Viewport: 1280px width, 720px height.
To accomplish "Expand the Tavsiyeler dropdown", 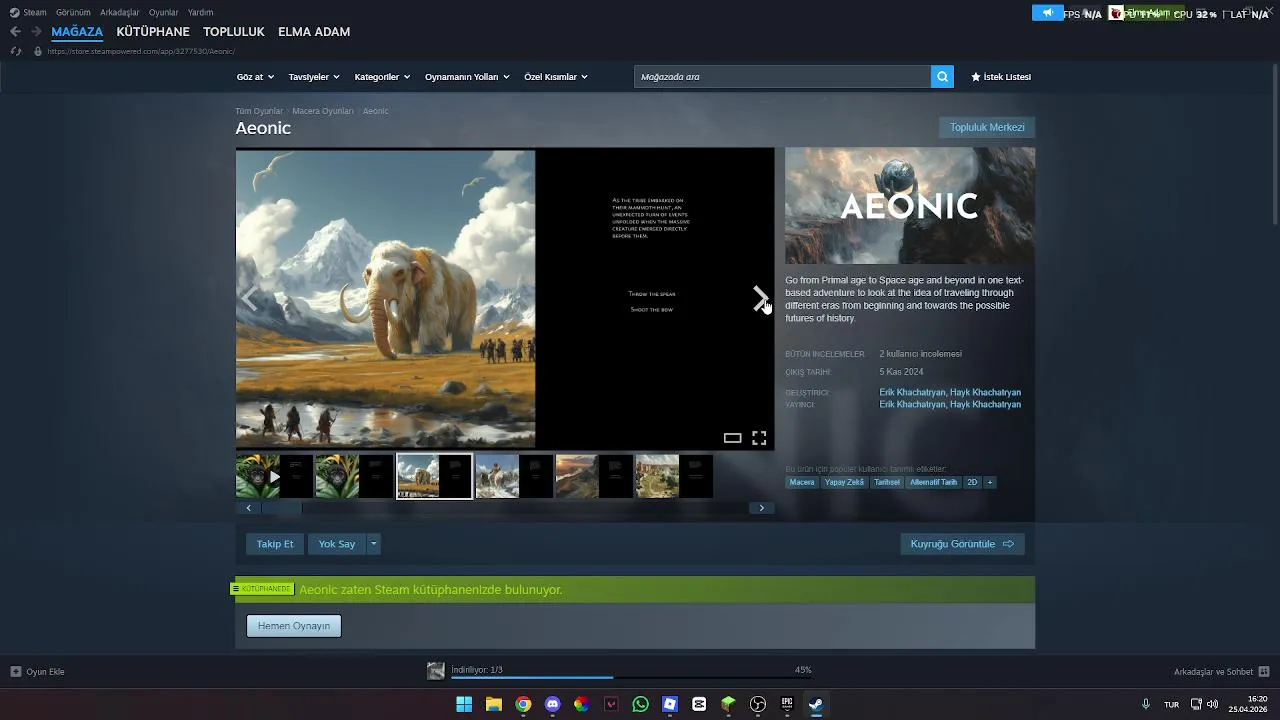I will point(314,77).
